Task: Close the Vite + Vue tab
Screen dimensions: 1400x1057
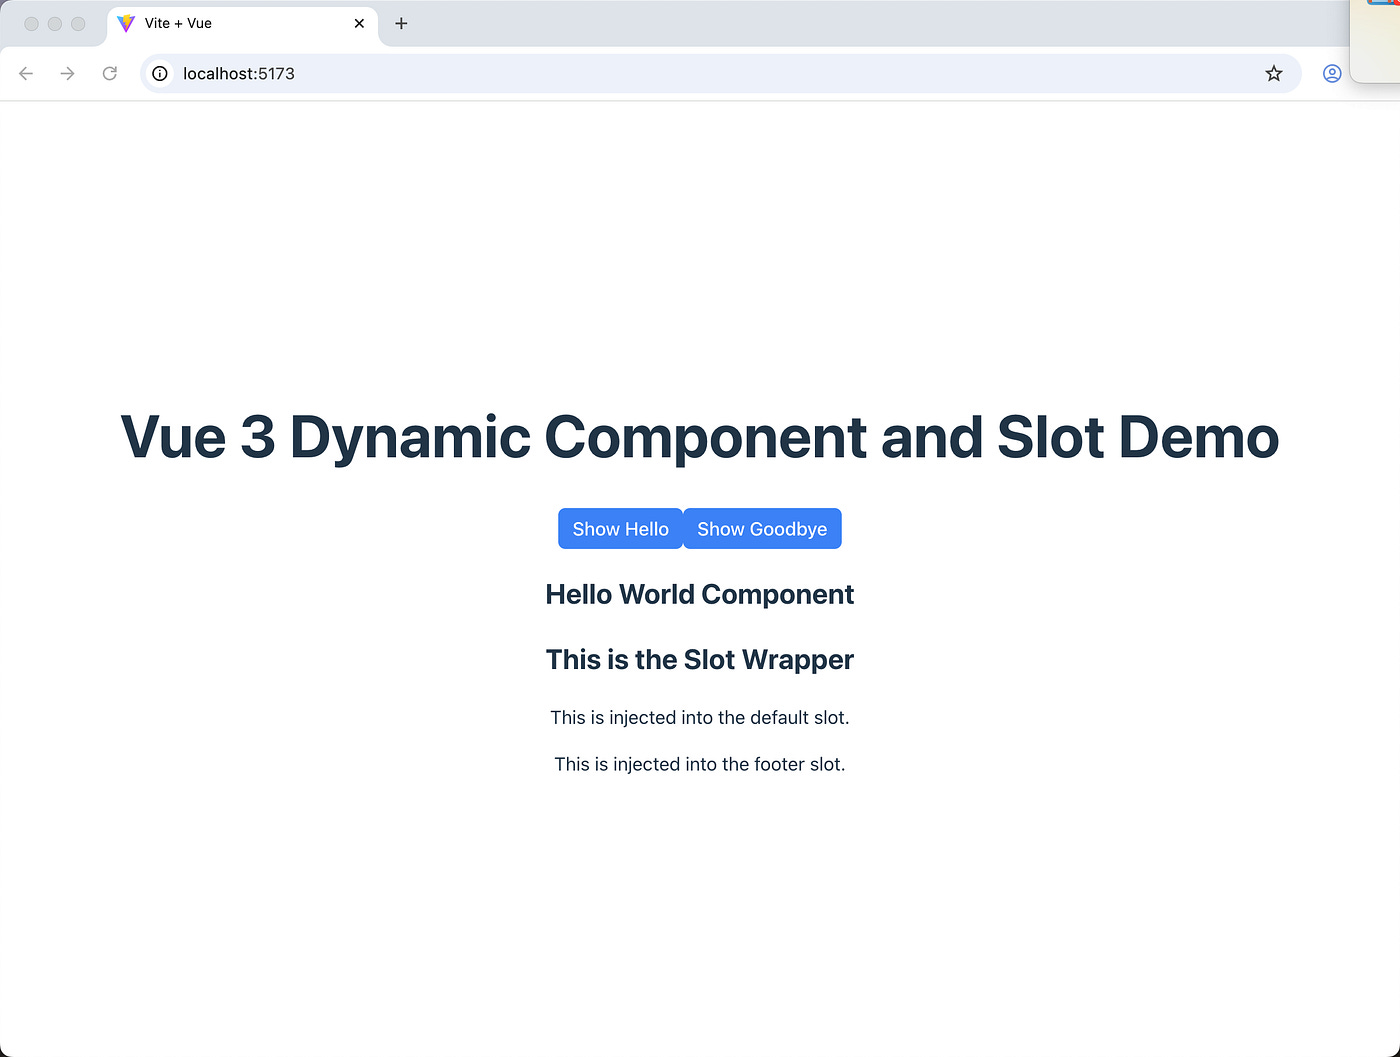Action: [x=359, y=23]
